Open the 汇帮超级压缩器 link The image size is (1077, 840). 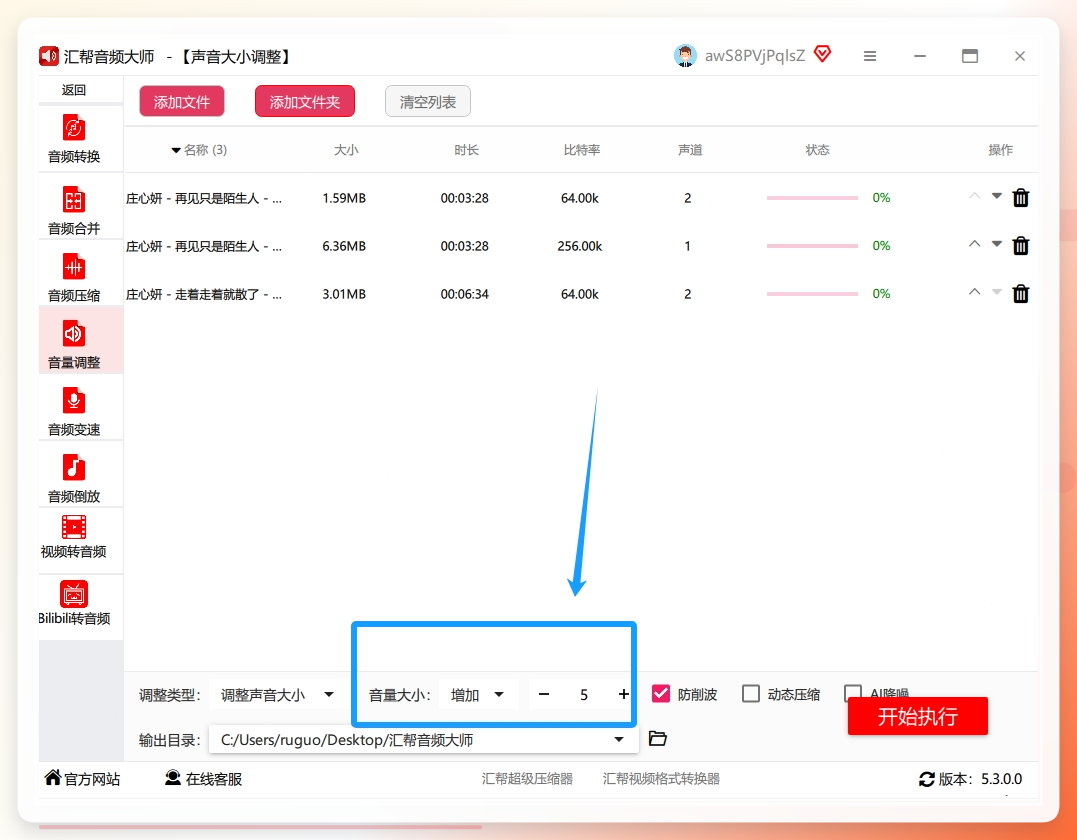(528, 779)
